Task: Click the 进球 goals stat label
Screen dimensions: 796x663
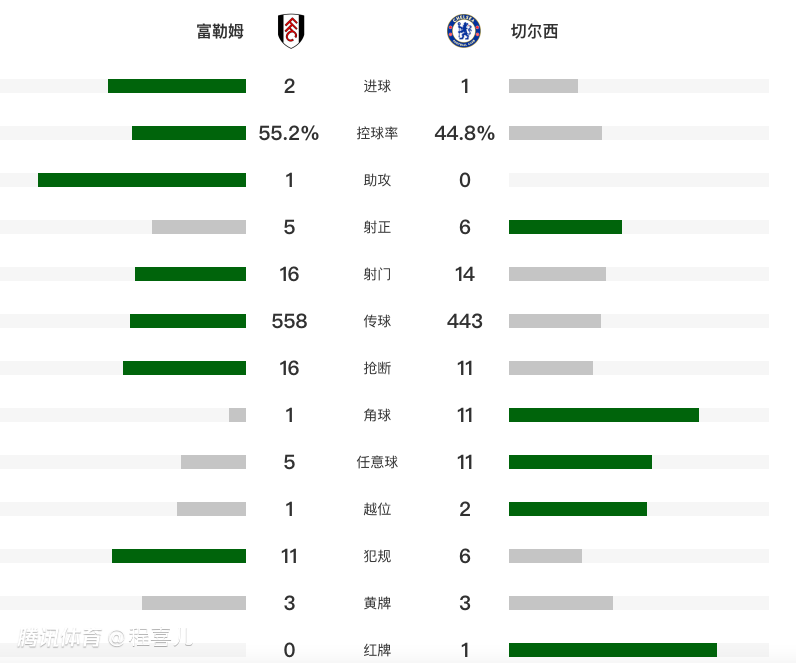Action: [377, 86]
